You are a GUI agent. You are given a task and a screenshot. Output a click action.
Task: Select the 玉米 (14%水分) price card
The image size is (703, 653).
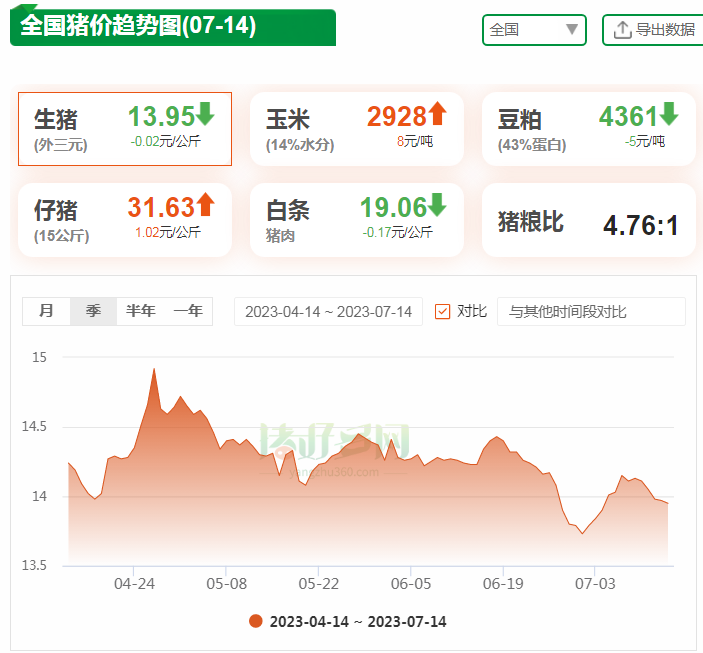[356, 129]
